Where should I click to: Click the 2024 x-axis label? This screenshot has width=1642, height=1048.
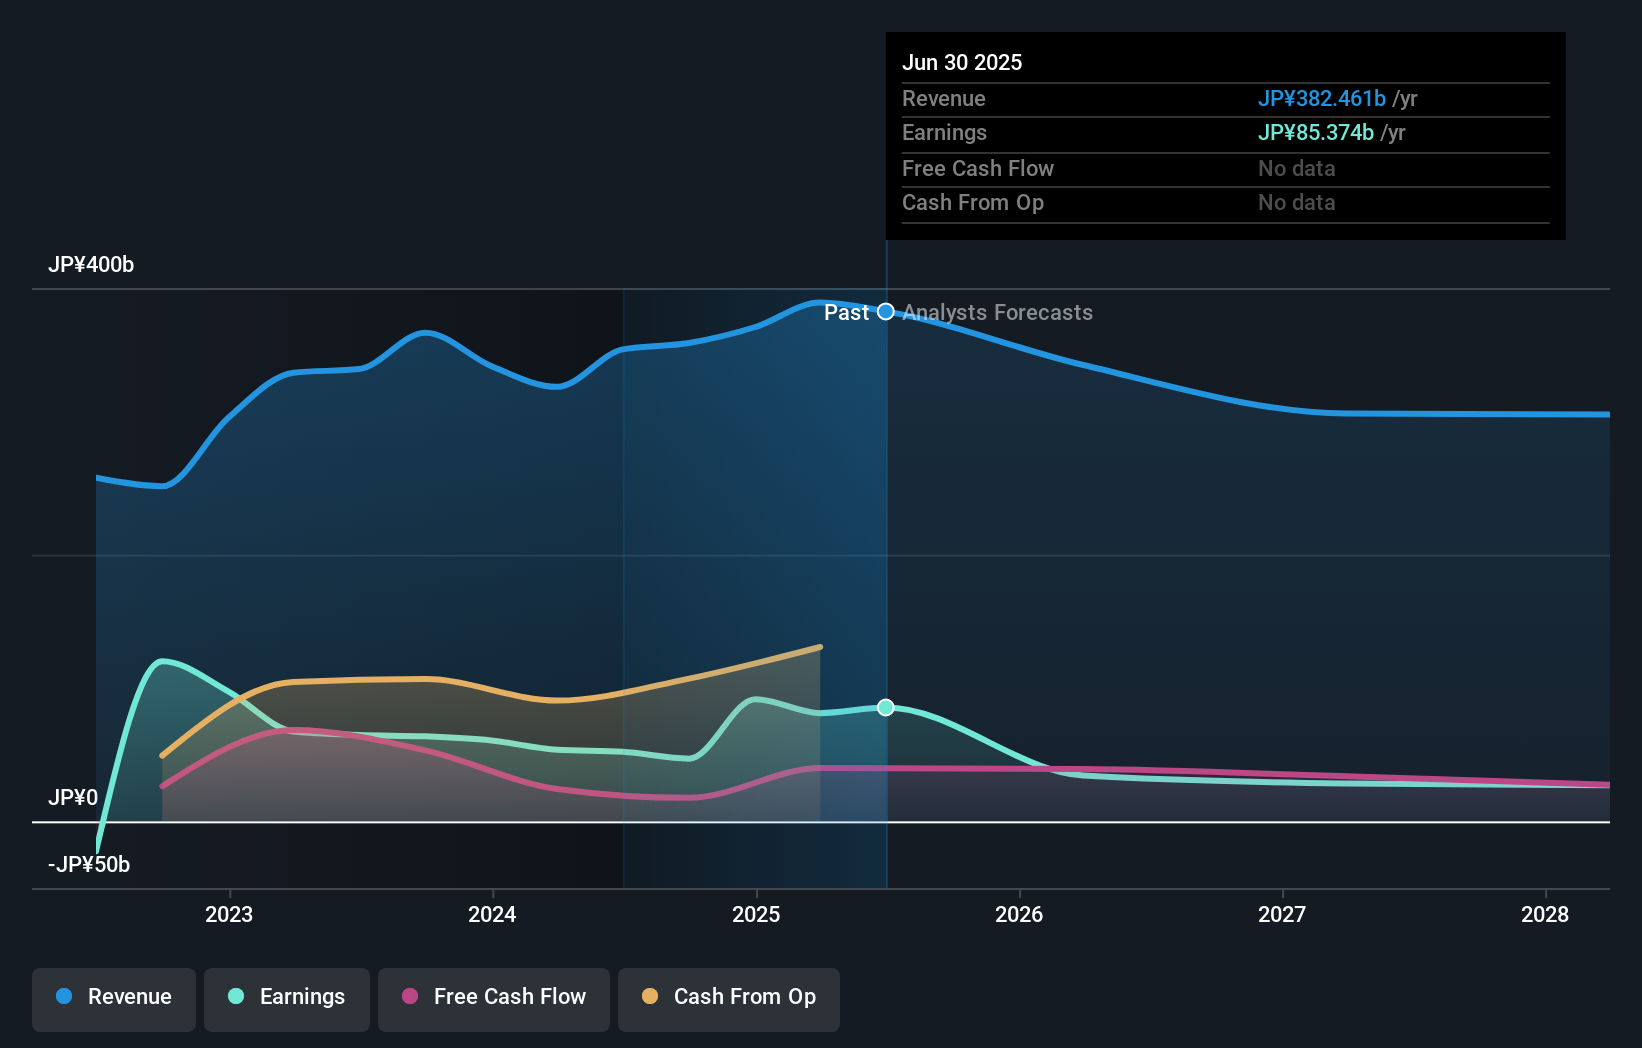click(492, 914)
